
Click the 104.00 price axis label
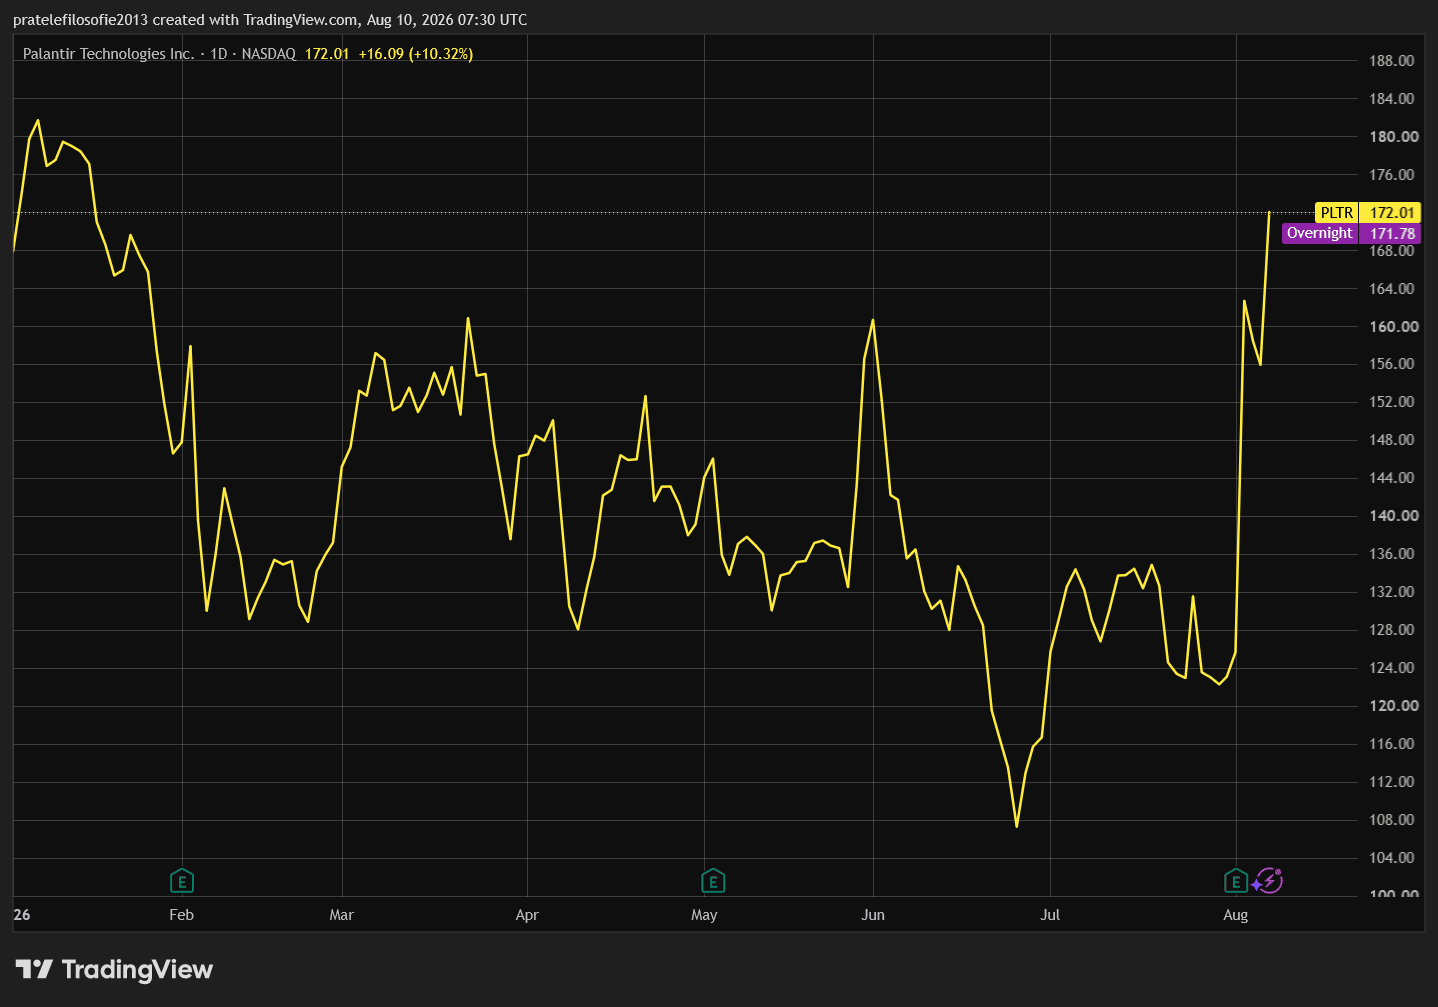1392,858
